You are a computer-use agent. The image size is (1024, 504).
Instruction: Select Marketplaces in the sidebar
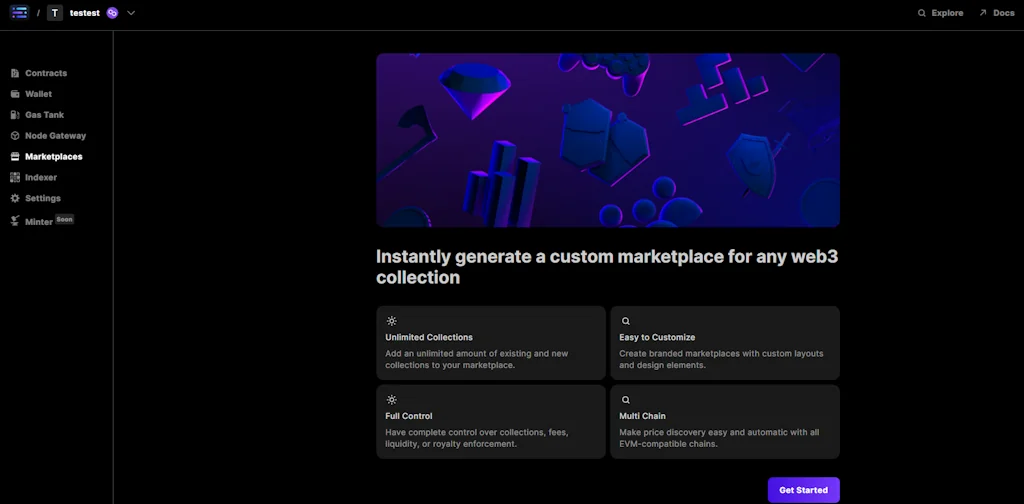pos(53,157)
